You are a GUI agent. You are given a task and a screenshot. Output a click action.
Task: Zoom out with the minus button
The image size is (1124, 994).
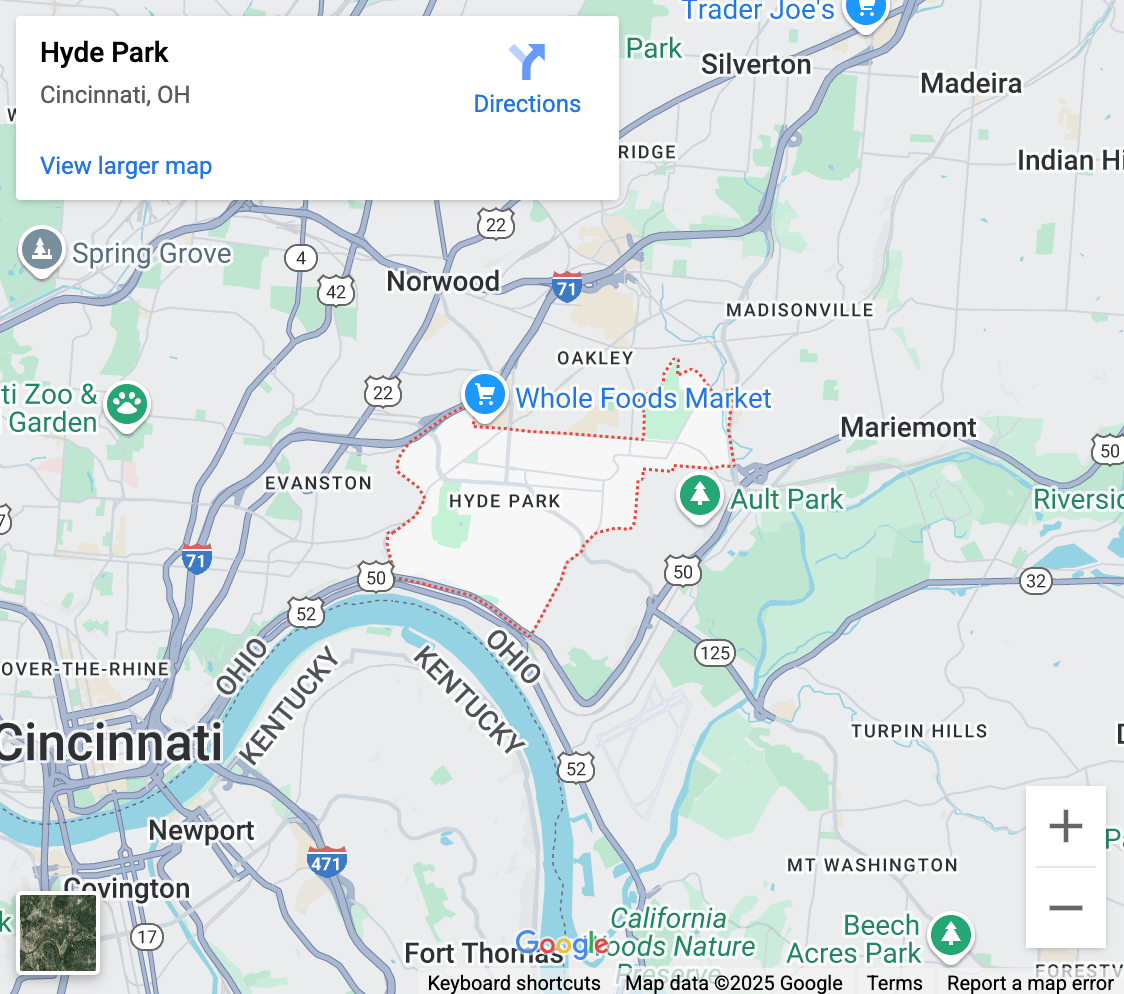coord(1065,908)
